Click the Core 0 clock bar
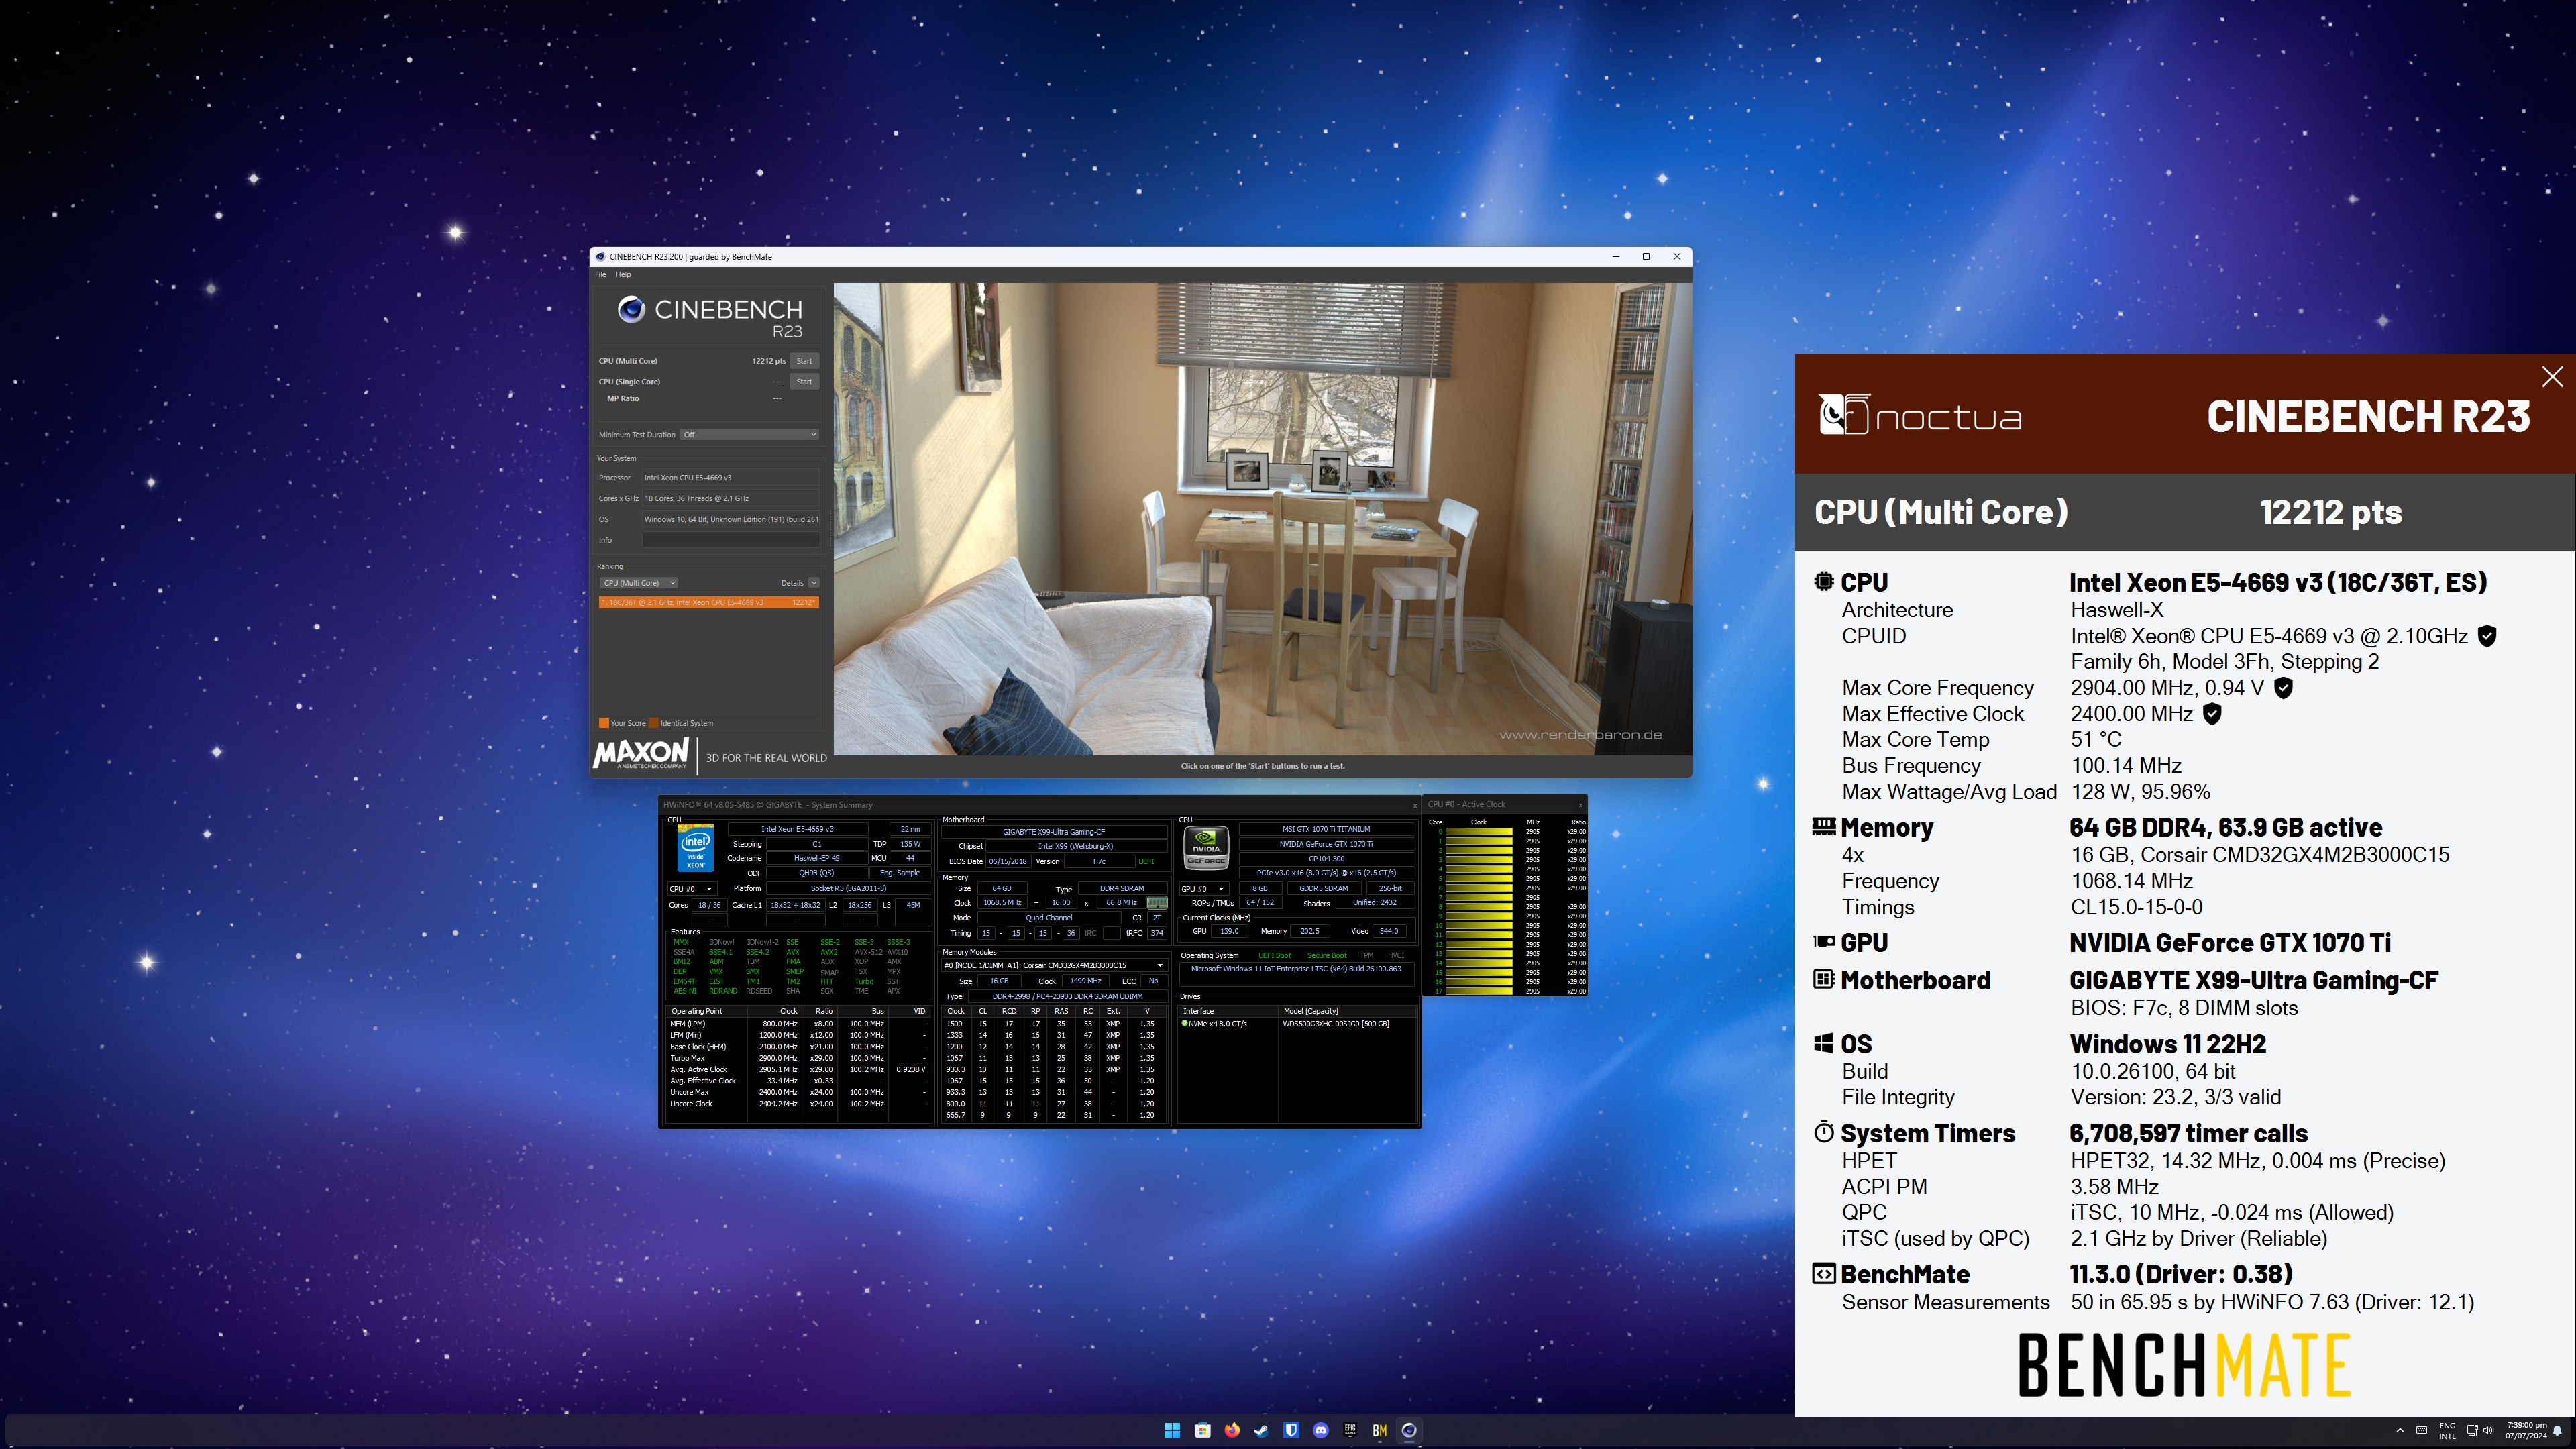This screenshot has width=2576, height=1449. coord(1478,832)
